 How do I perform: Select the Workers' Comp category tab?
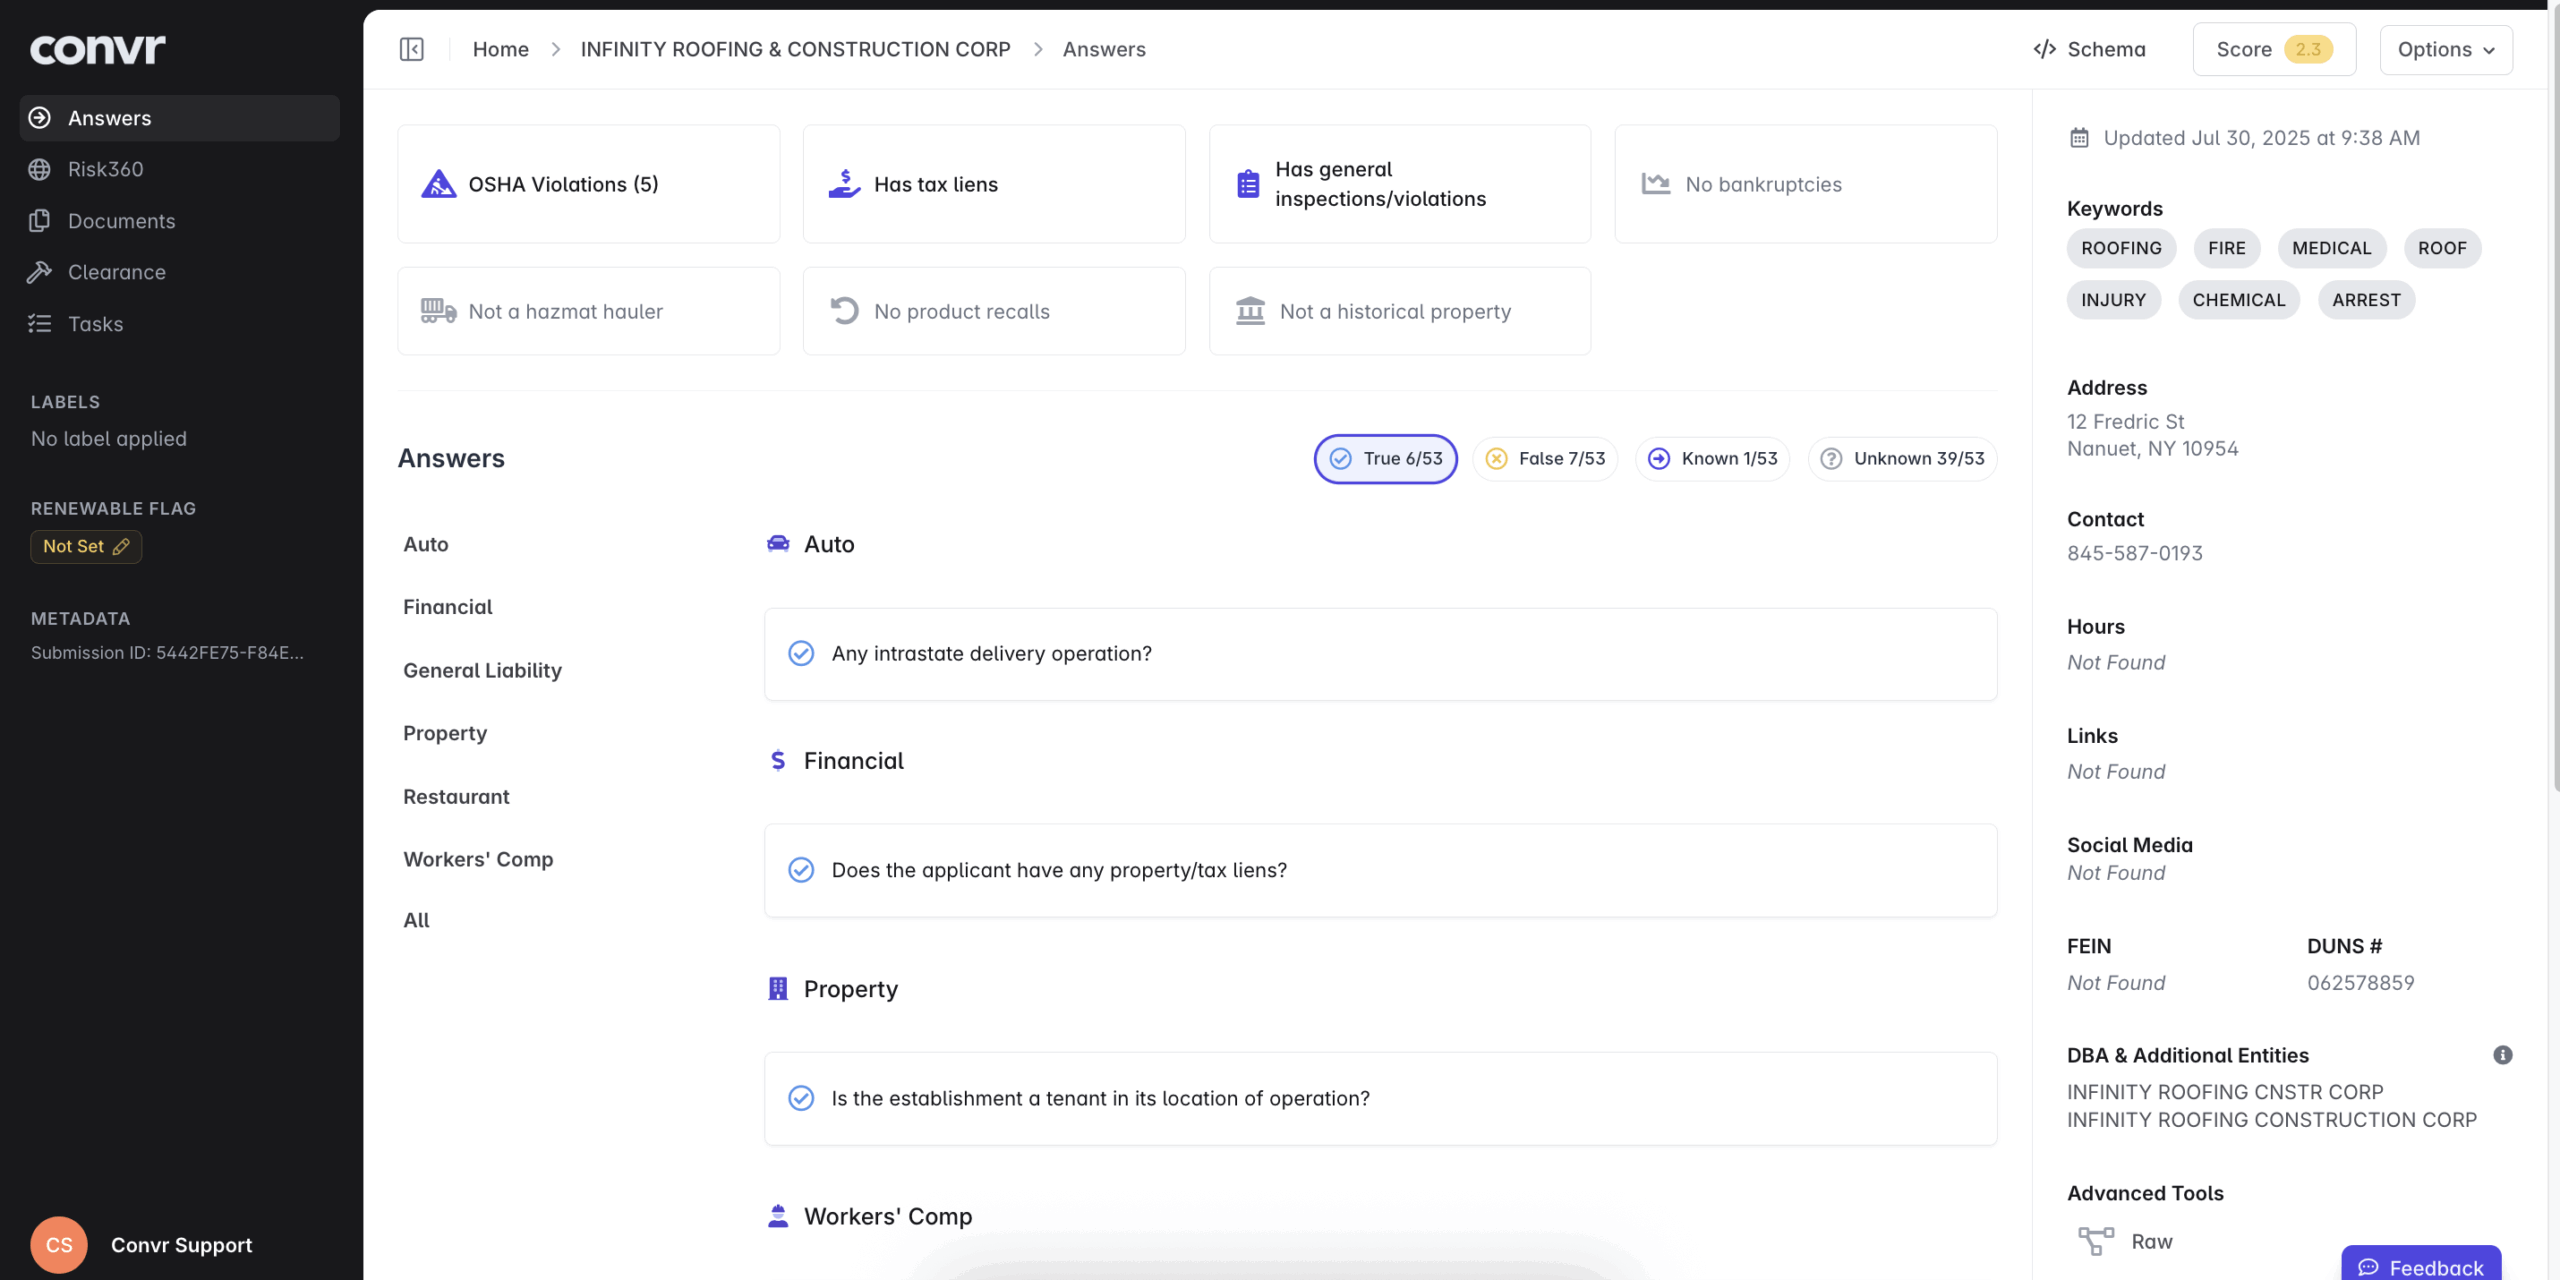coord(478,859)
